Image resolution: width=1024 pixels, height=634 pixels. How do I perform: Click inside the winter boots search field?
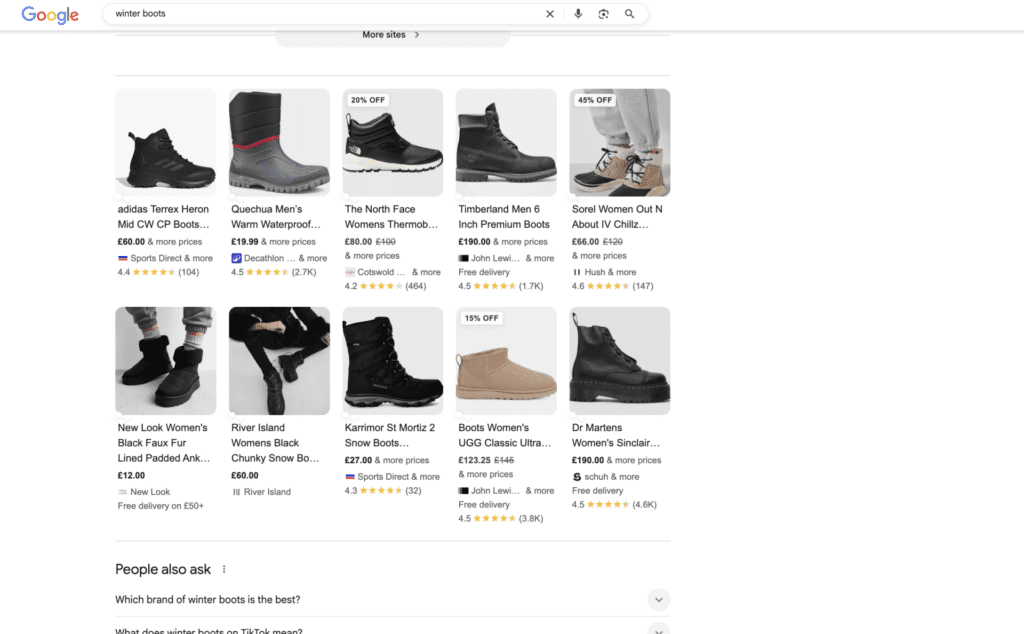click(300, 15)
